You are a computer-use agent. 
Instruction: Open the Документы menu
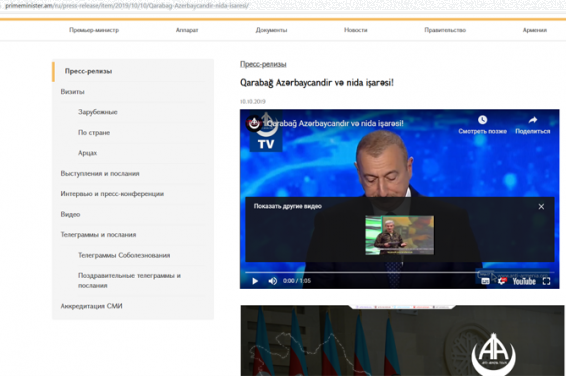(x=271, y=30)
